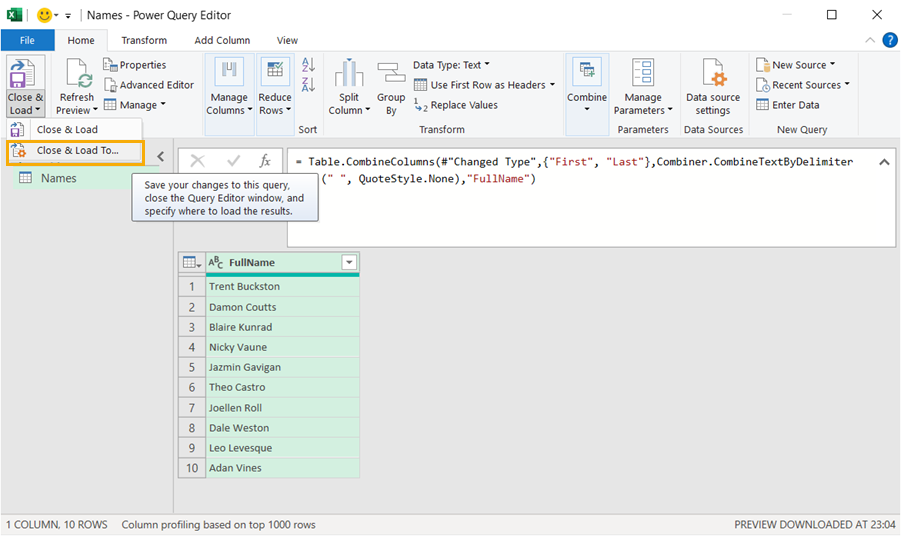Open the File tab

click(x=27, y=40)
